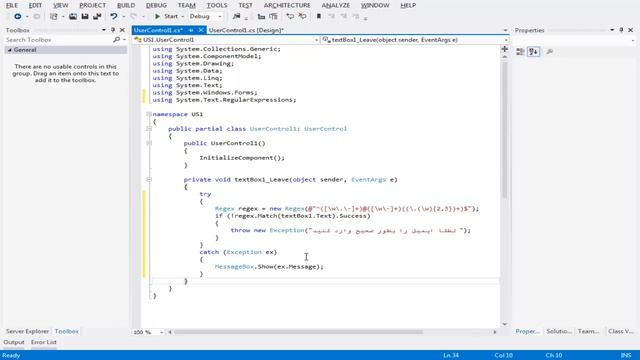Image resolution: width=640 pixels, height=360 pixels.
Task: Switch to Server Explorer tab
Action: [27, 331]
